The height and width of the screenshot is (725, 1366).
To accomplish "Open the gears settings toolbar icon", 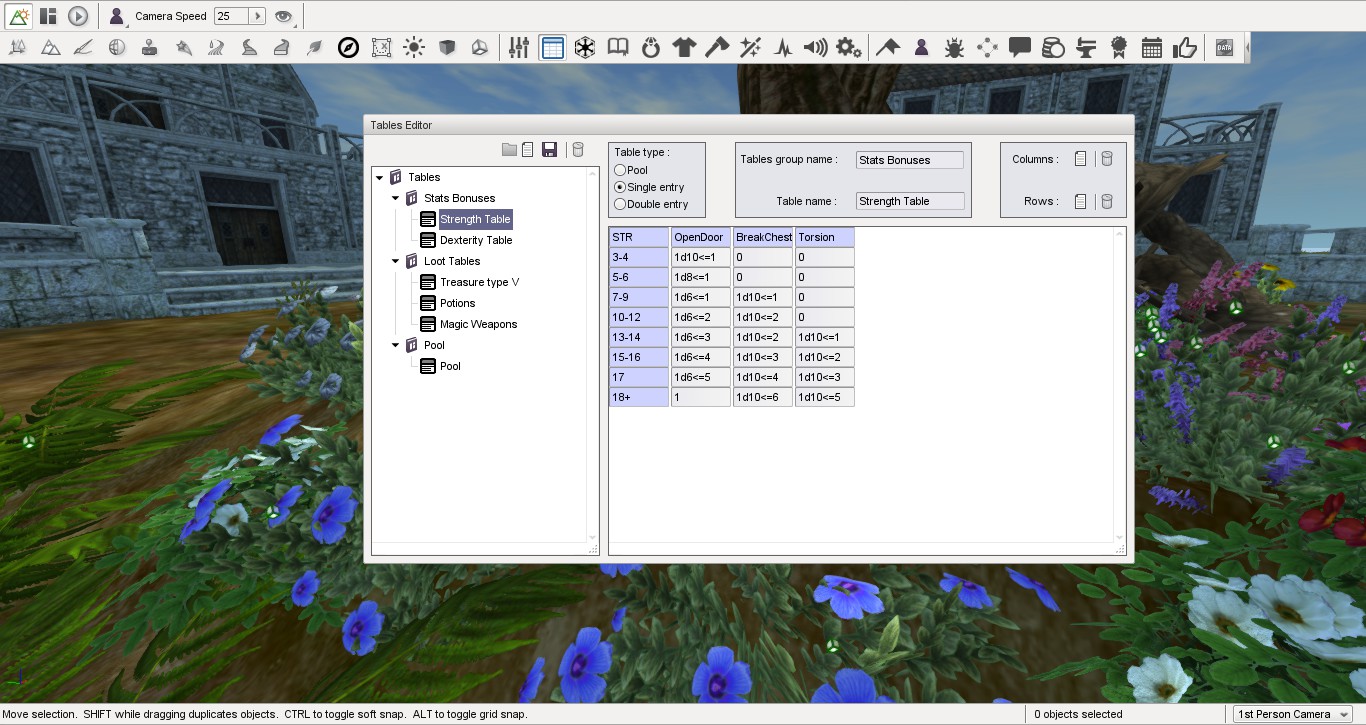I will pyautogui.click(x=849, y=46).
